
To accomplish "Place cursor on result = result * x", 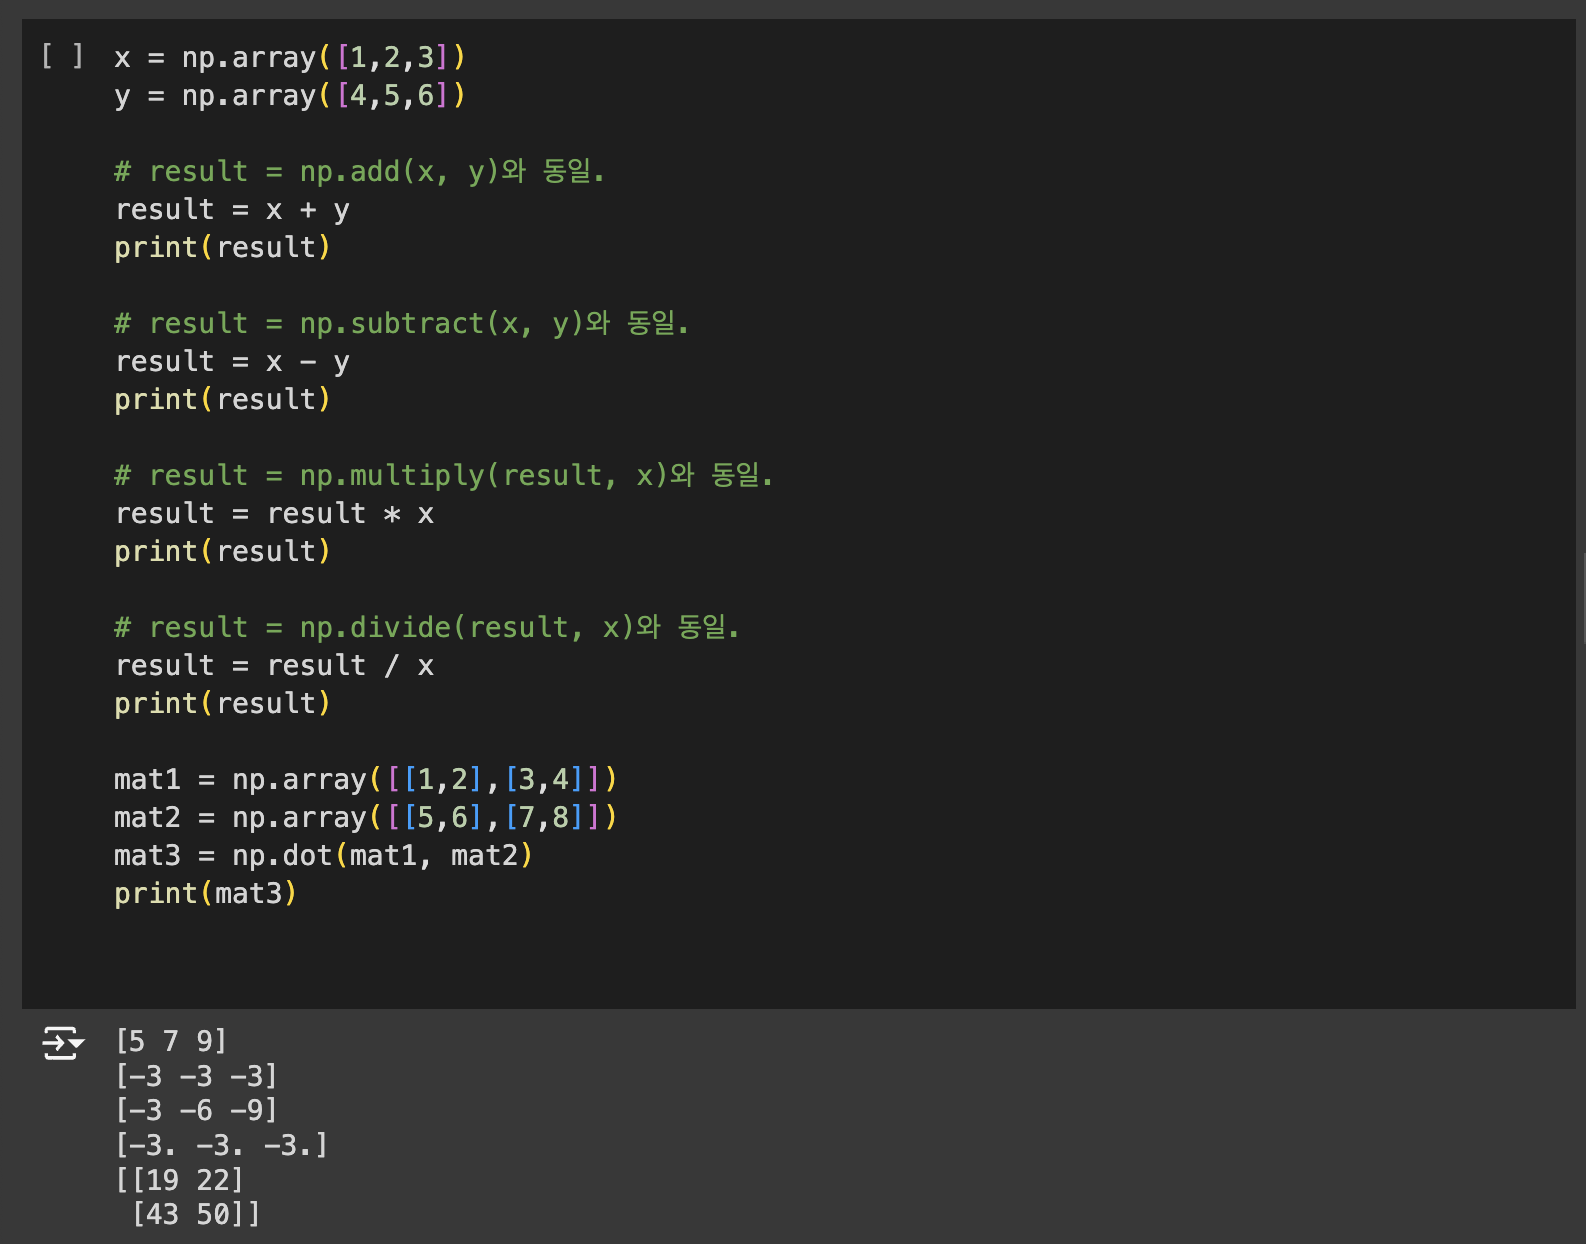I will (x=274, y=514).
